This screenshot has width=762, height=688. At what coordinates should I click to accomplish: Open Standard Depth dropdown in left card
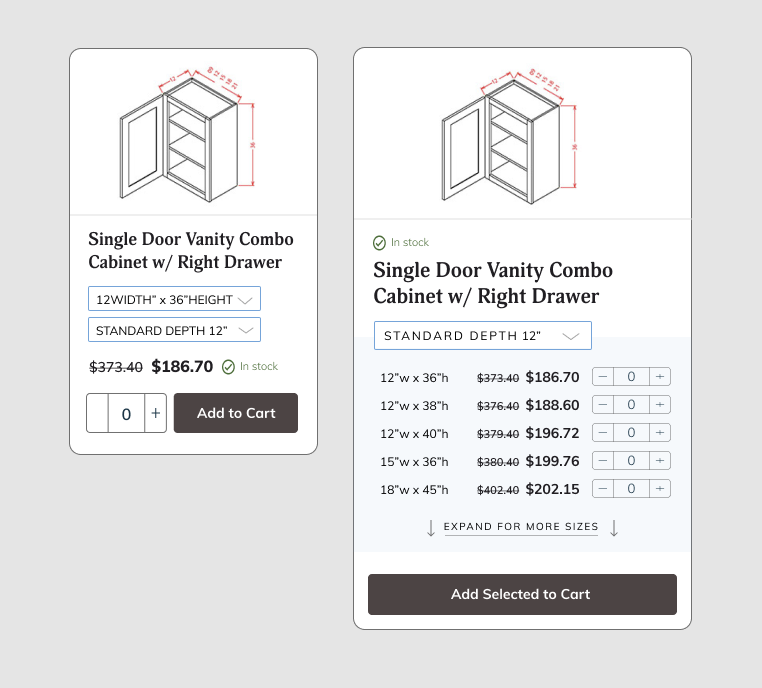point(174,330)
